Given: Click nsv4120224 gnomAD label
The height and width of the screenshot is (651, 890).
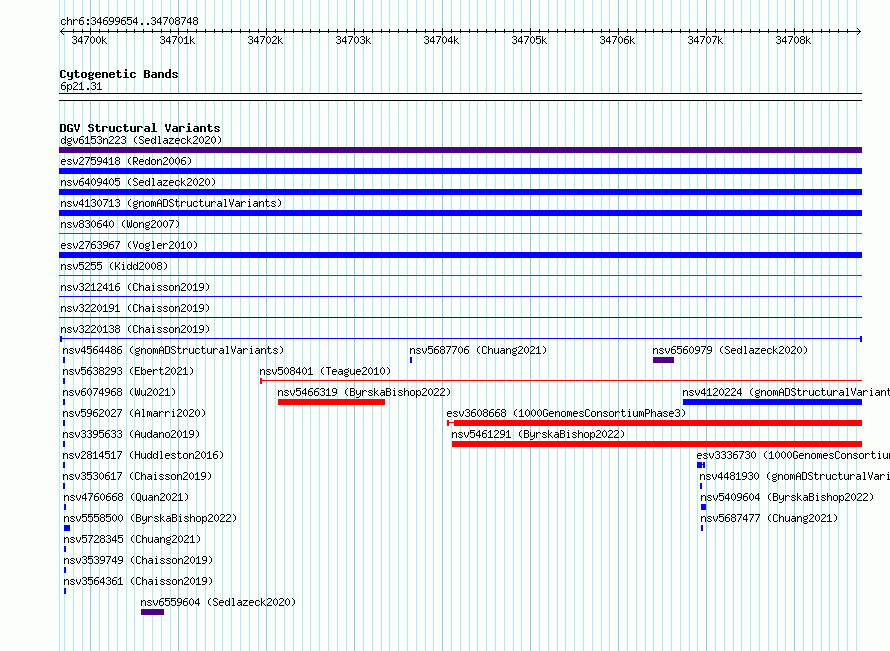Looking at the screenshot, I should pyautogui.click(x=786, y=392).
